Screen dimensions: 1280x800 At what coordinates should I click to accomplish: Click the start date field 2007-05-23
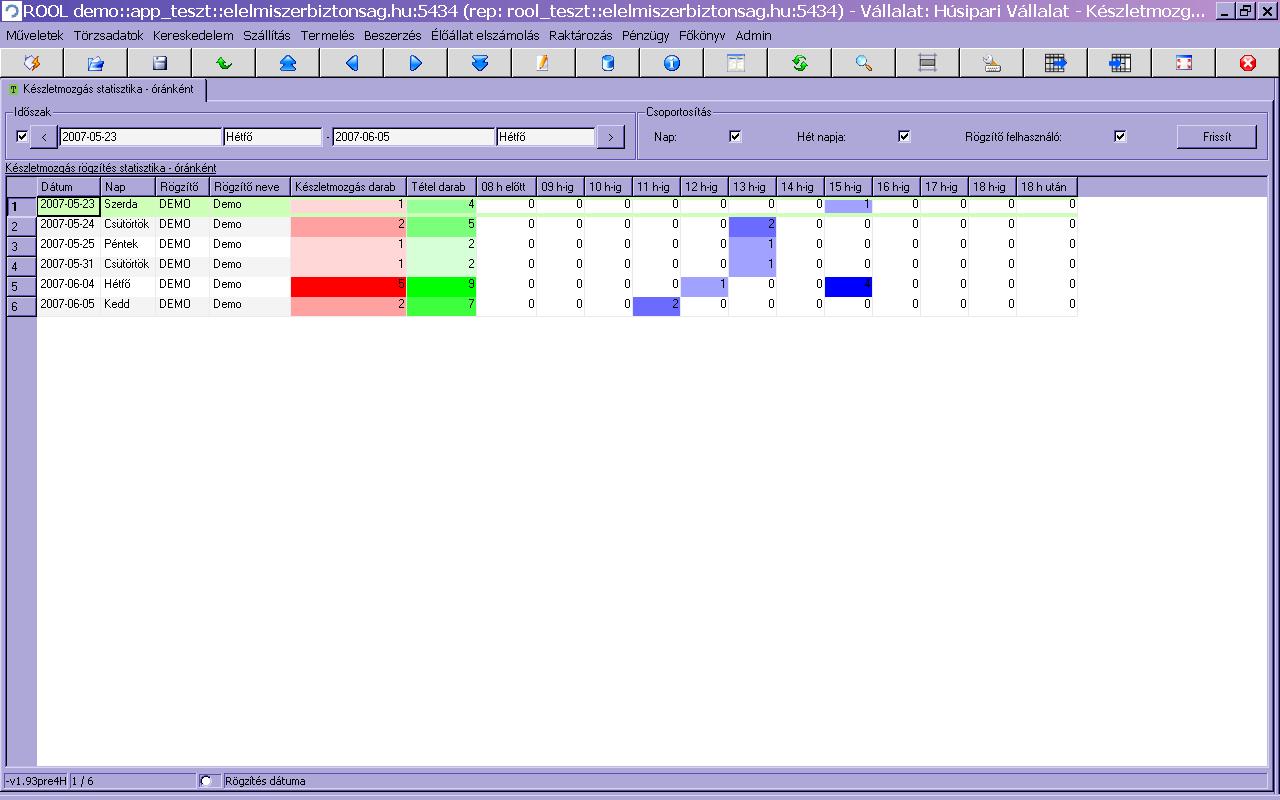[x=140, y=137]
